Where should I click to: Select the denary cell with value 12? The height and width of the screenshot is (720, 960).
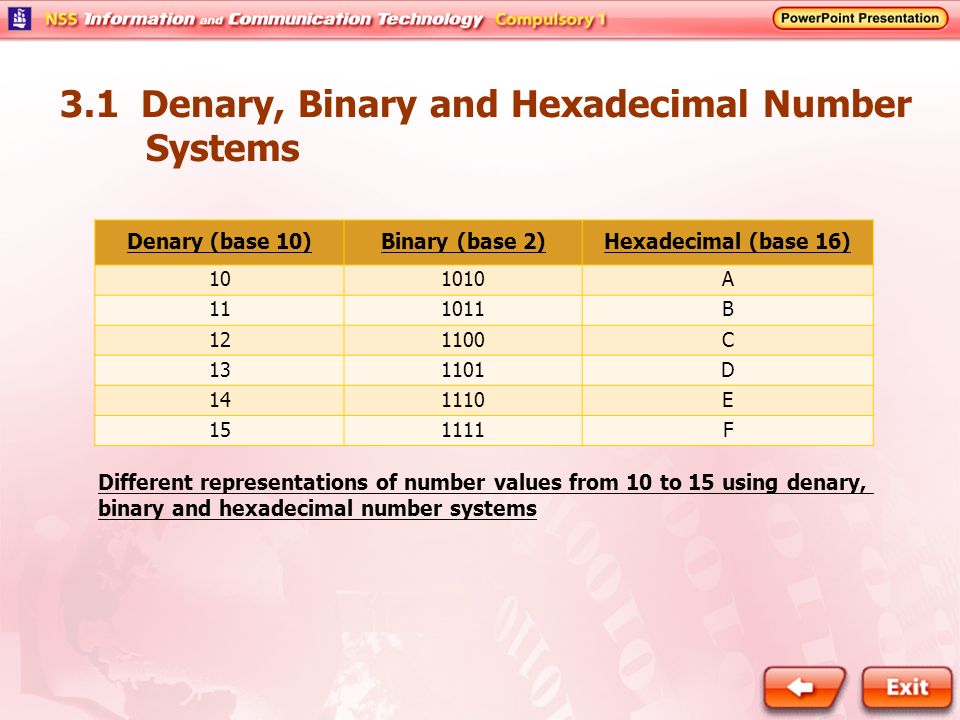coord(219,340)
